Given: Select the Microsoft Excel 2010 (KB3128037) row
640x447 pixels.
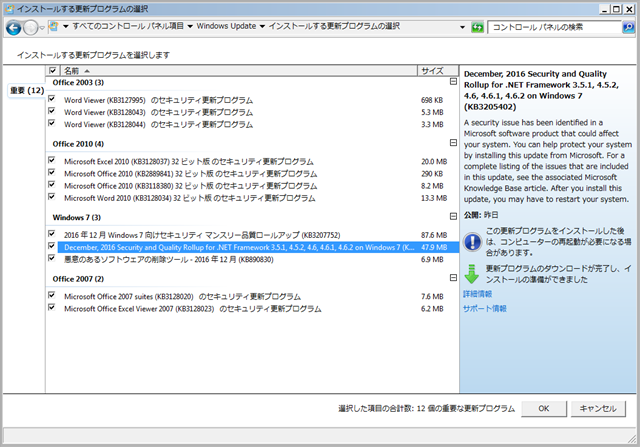Looking at the screenshot, I should point(258,162).
